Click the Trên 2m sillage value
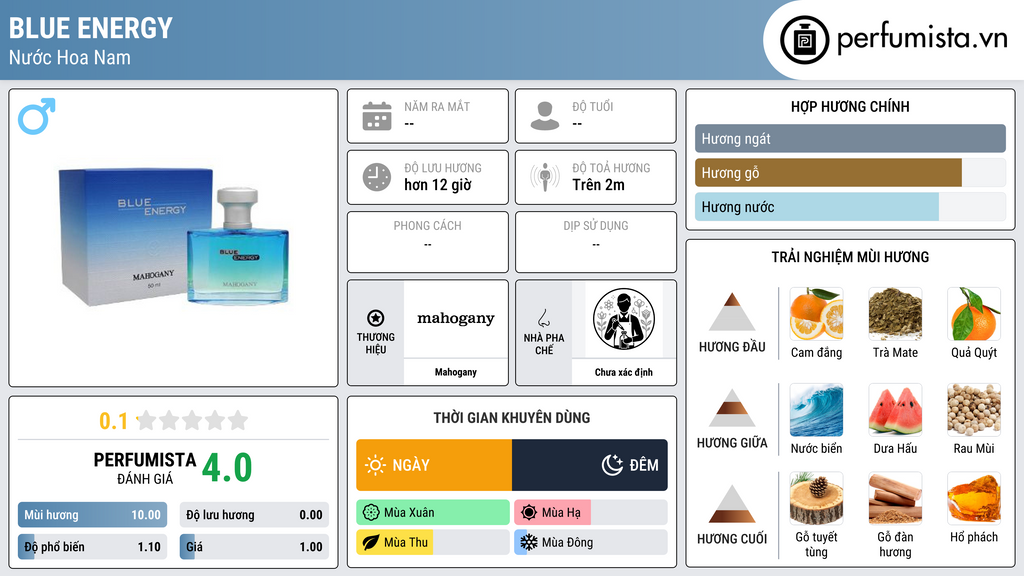The height and width of the screenshot is (576, 1024). click(x=599, y=185)
